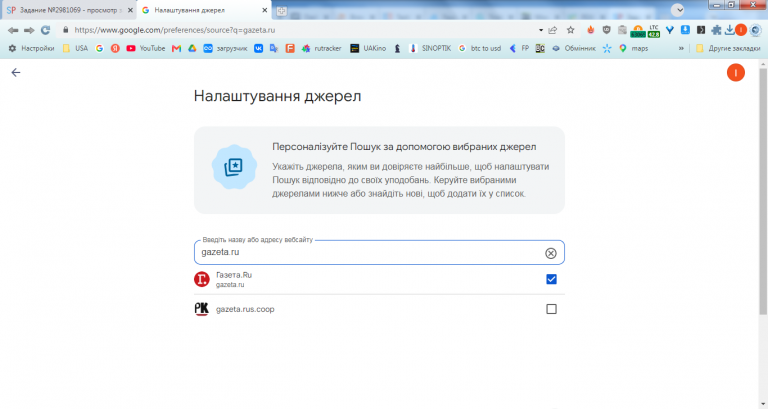Open the FP bookmark
The width and height of the screenshot is (768, 409).
coord(519,48)
